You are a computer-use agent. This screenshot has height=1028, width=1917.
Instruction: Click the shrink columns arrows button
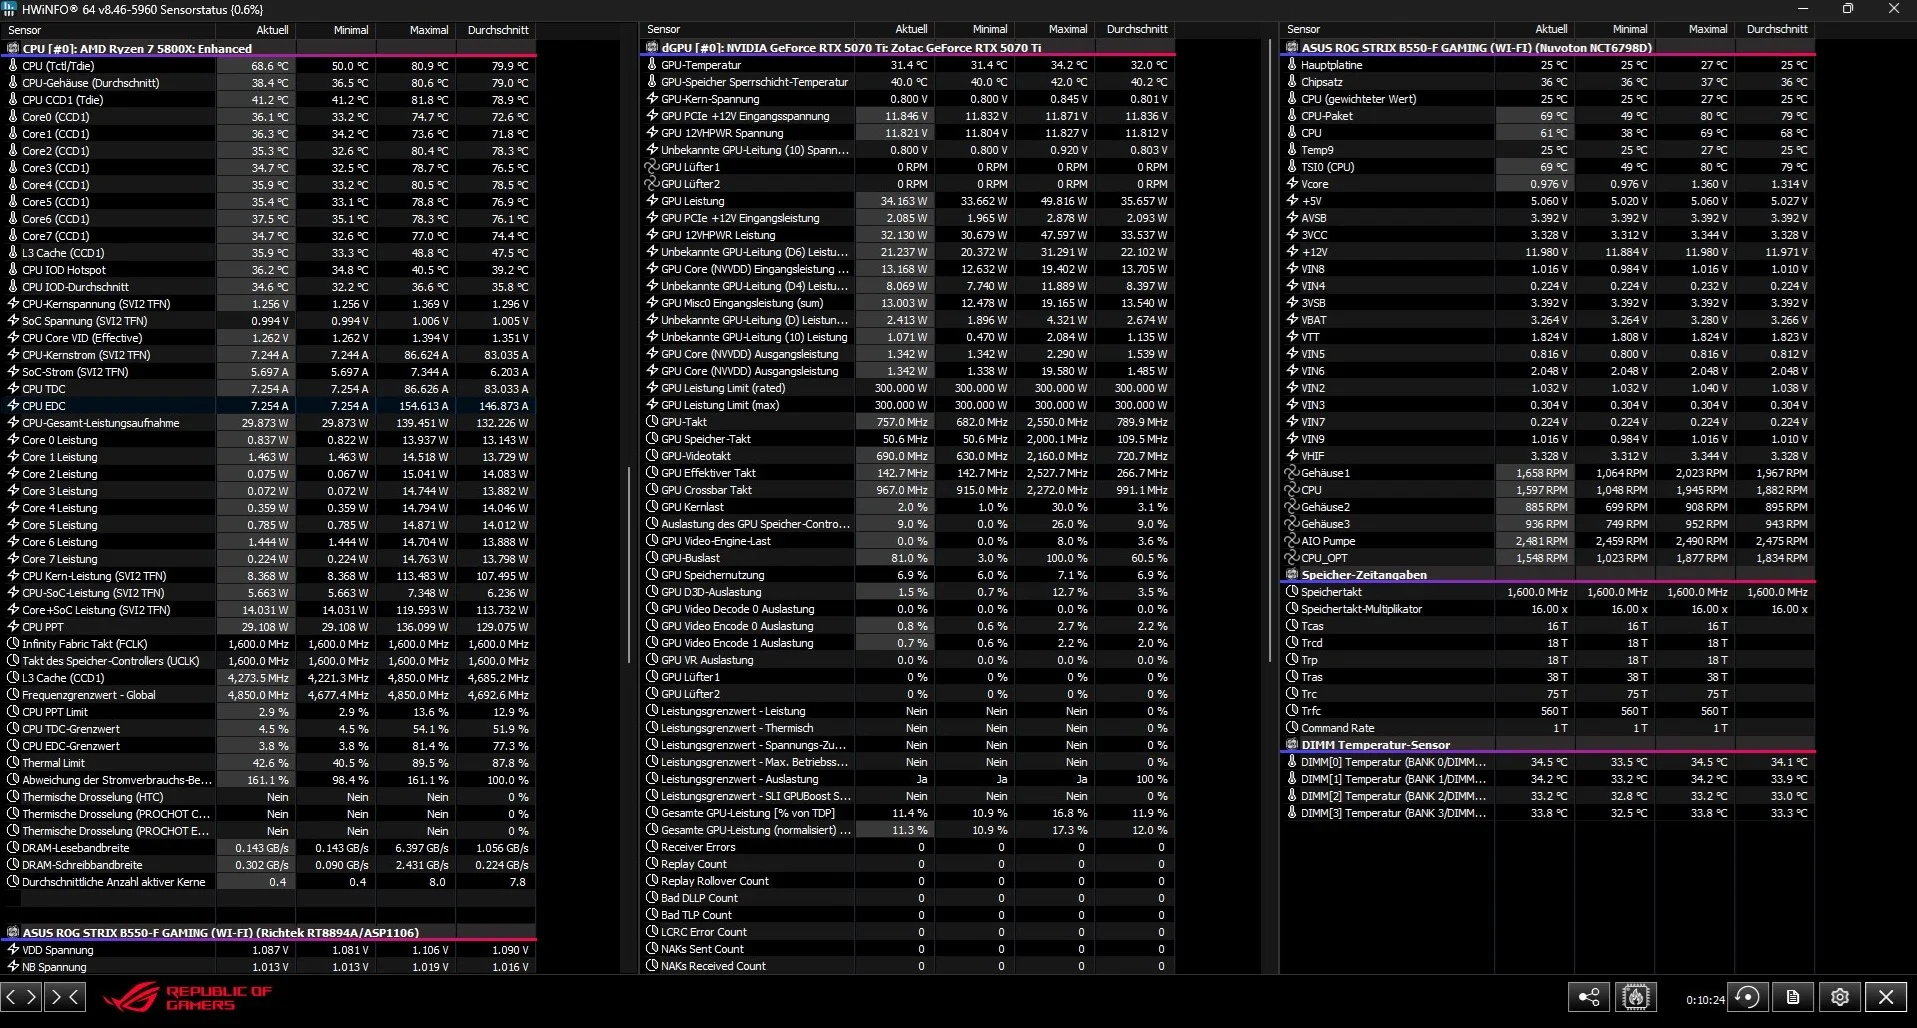64,996
